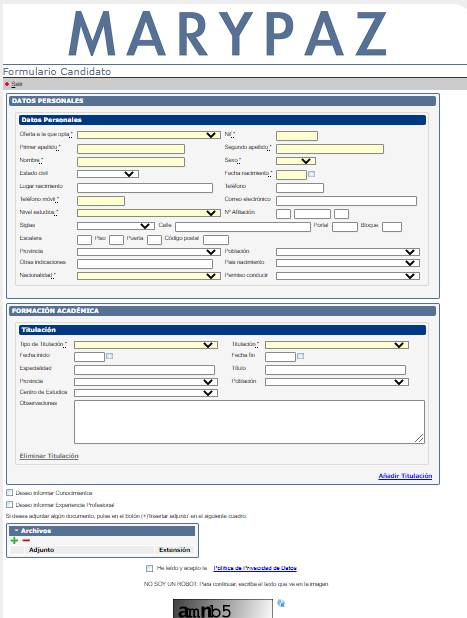Viewport: 467px width, 618px height.
Task: Click the MARYPAZ logo
Action: 228,34
